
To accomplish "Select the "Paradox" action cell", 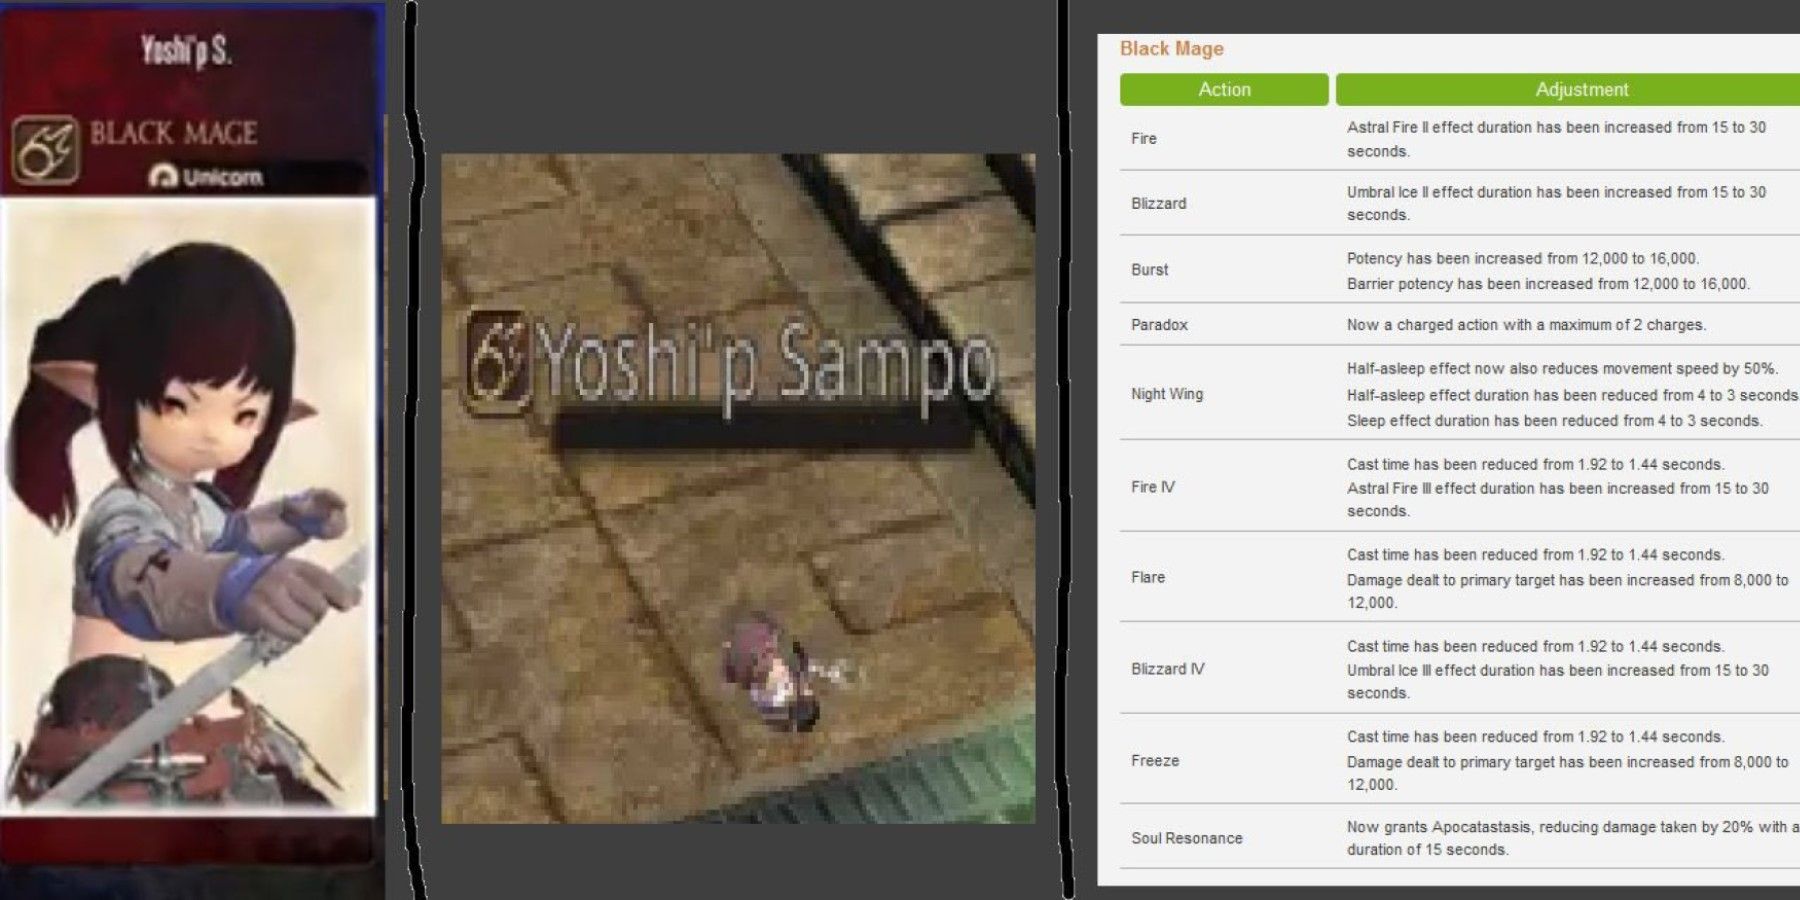I will pos(1160,325).
